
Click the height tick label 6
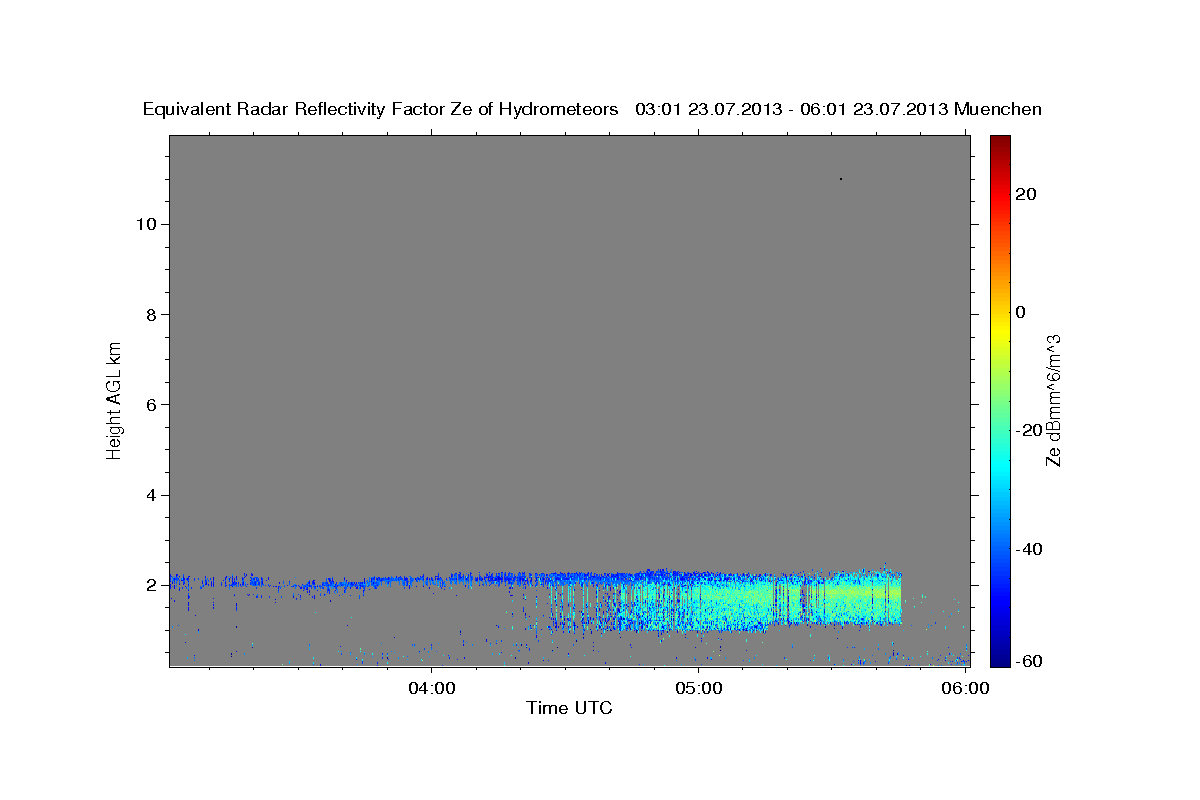click(x=149, y=404)
